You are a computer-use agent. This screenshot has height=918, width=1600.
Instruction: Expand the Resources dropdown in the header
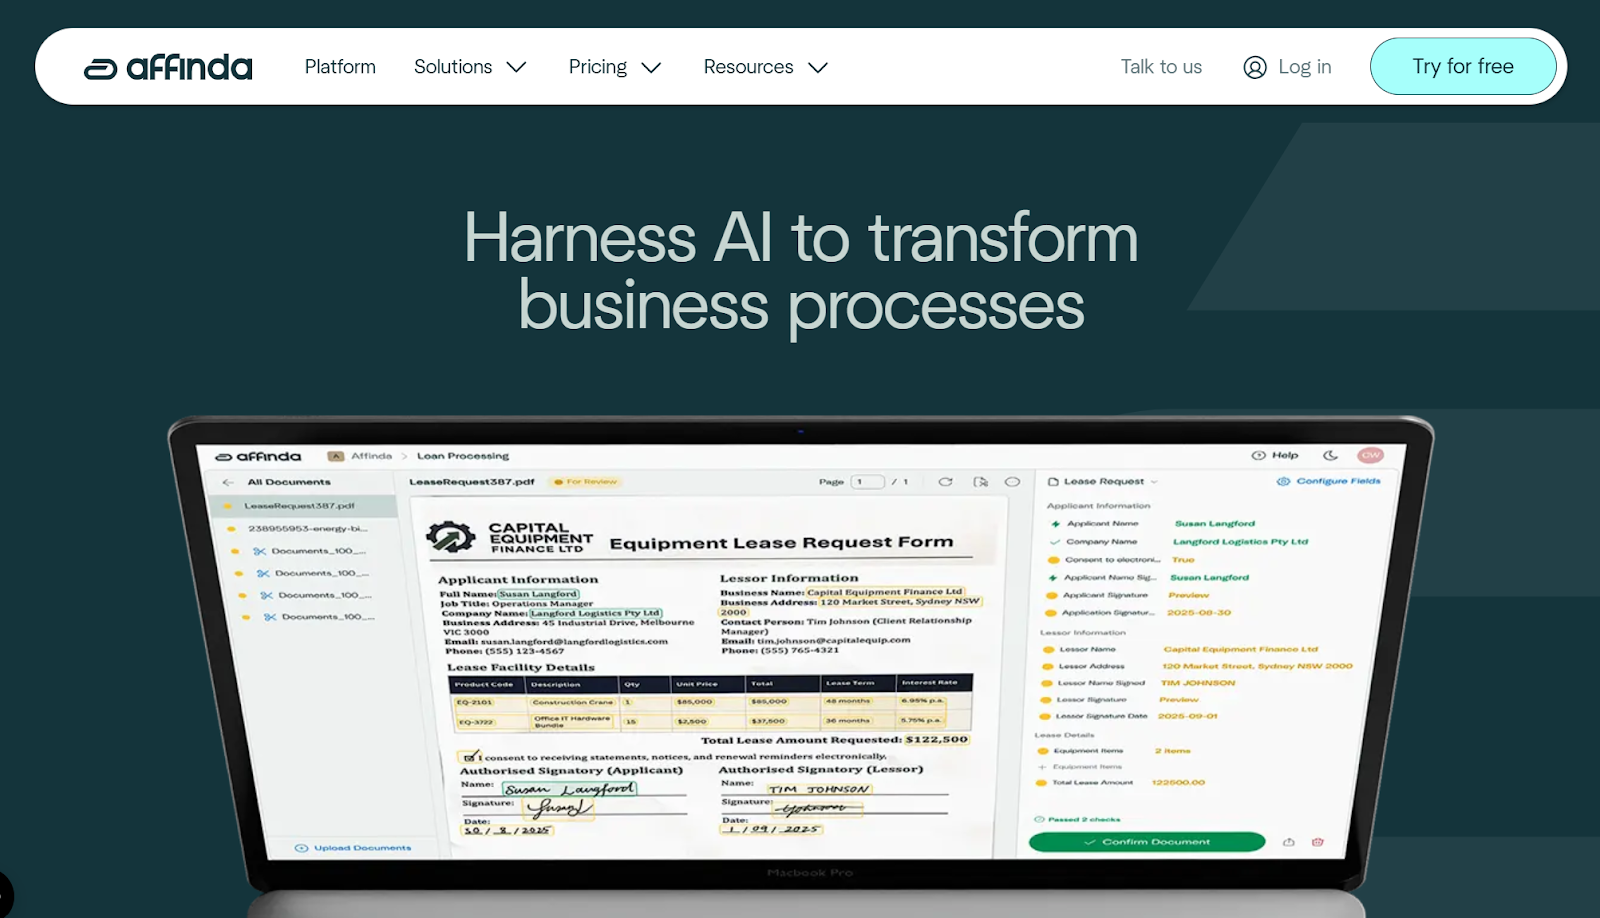[x=766, y=67]
